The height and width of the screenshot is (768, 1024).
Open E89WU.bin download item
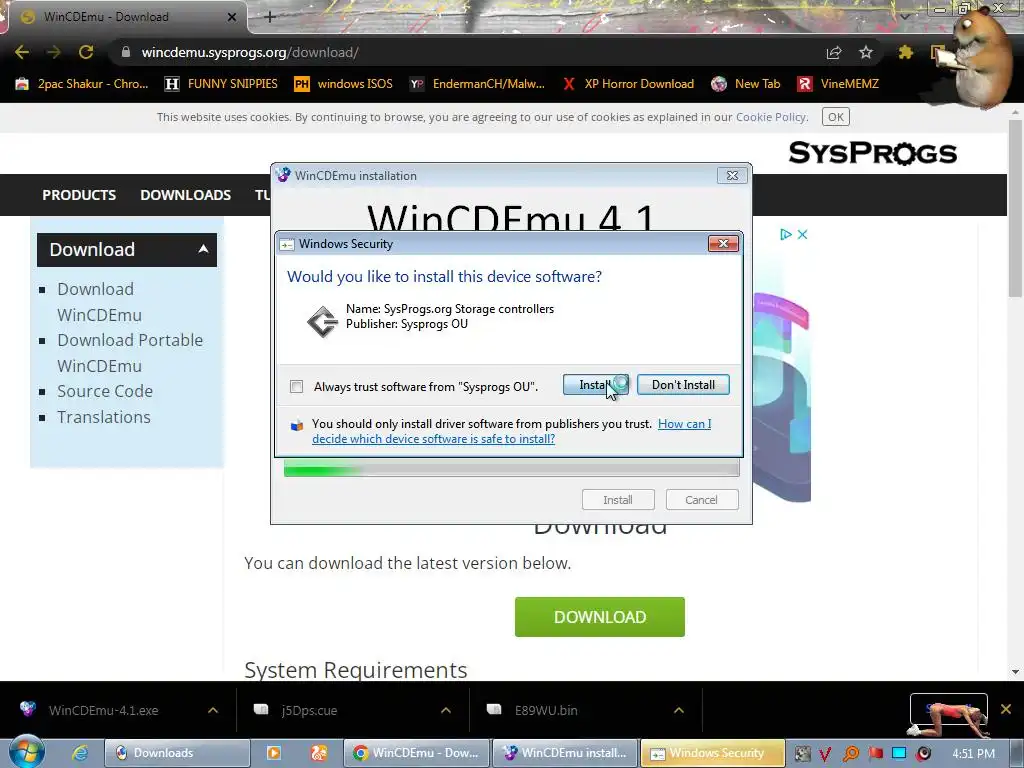[x=546, y=710]
